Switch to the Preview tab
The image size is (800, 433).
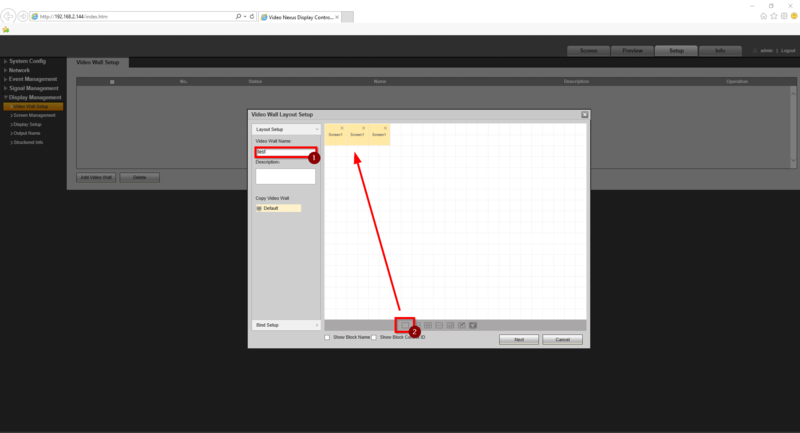(x=632, y=50)
